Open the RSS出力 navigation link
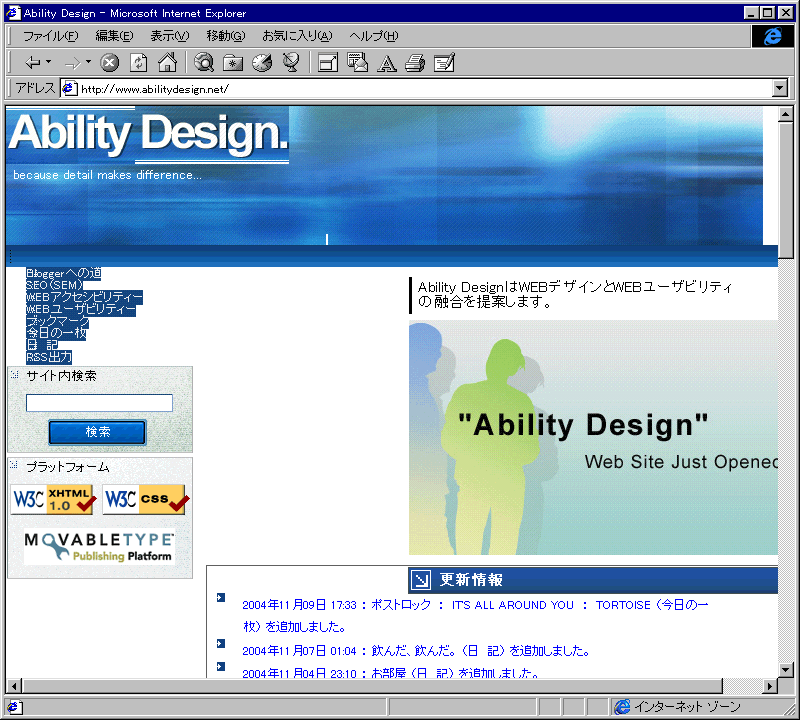The height and width of the screenshot is (720, 800). coord(49,357)
